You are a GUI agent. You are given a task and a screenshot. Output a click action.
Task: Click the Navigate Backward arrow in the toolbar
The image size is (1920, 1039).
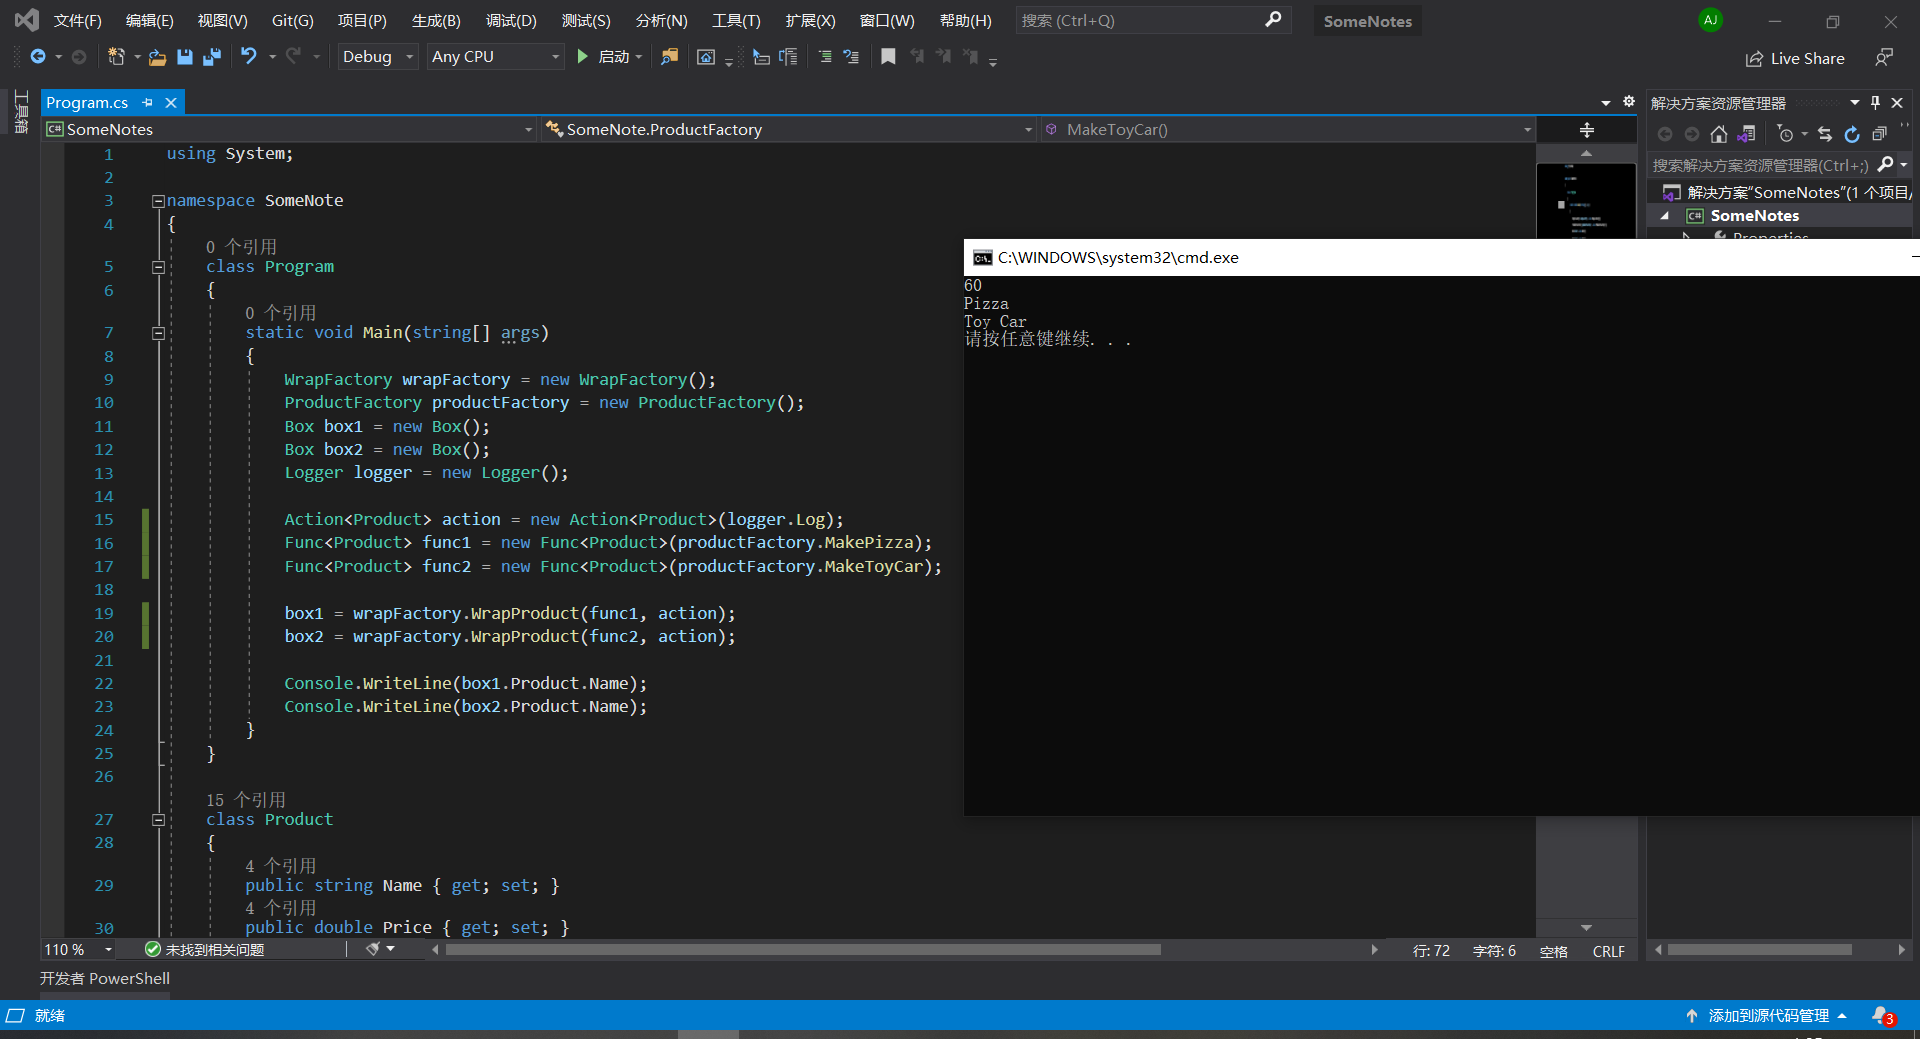pyautogui.click(x=38, y=57)
